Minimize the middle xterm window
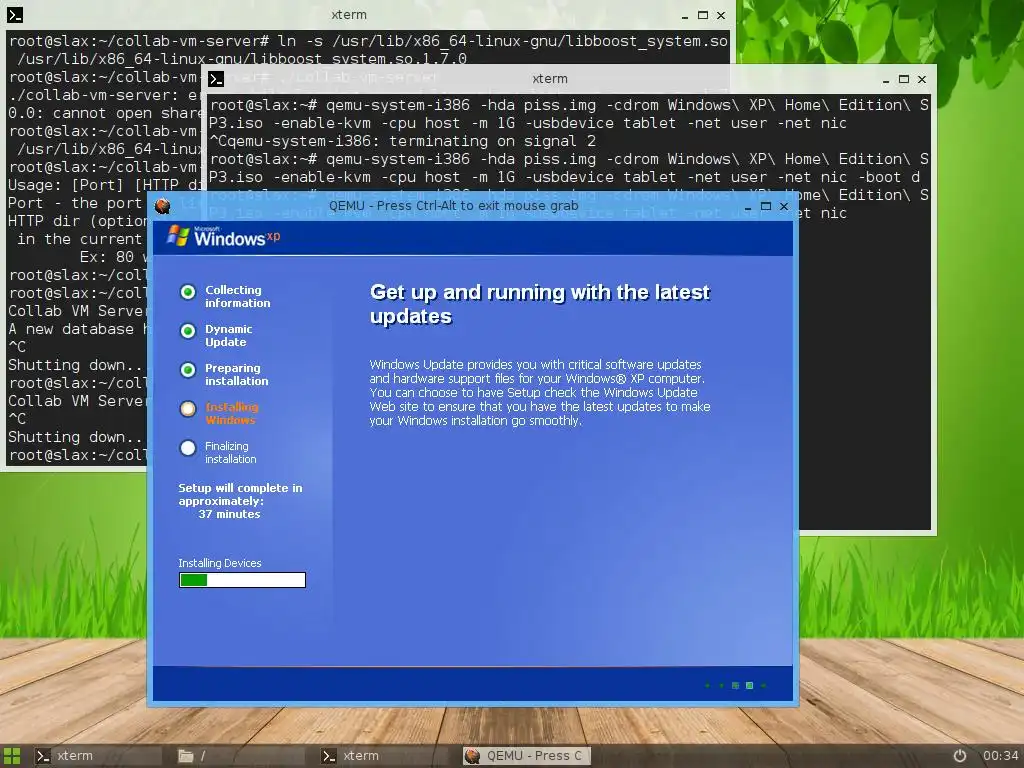Viewport: 1024px width, 768px height. coord(886,80)
